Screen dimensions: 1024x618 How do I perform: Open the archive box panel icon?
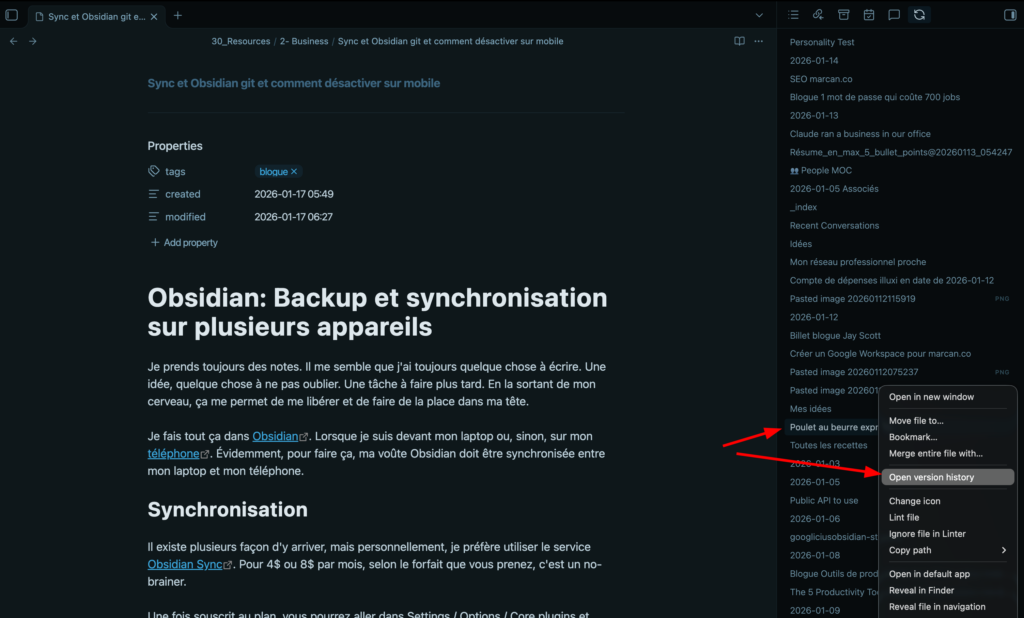coord(844,15)
